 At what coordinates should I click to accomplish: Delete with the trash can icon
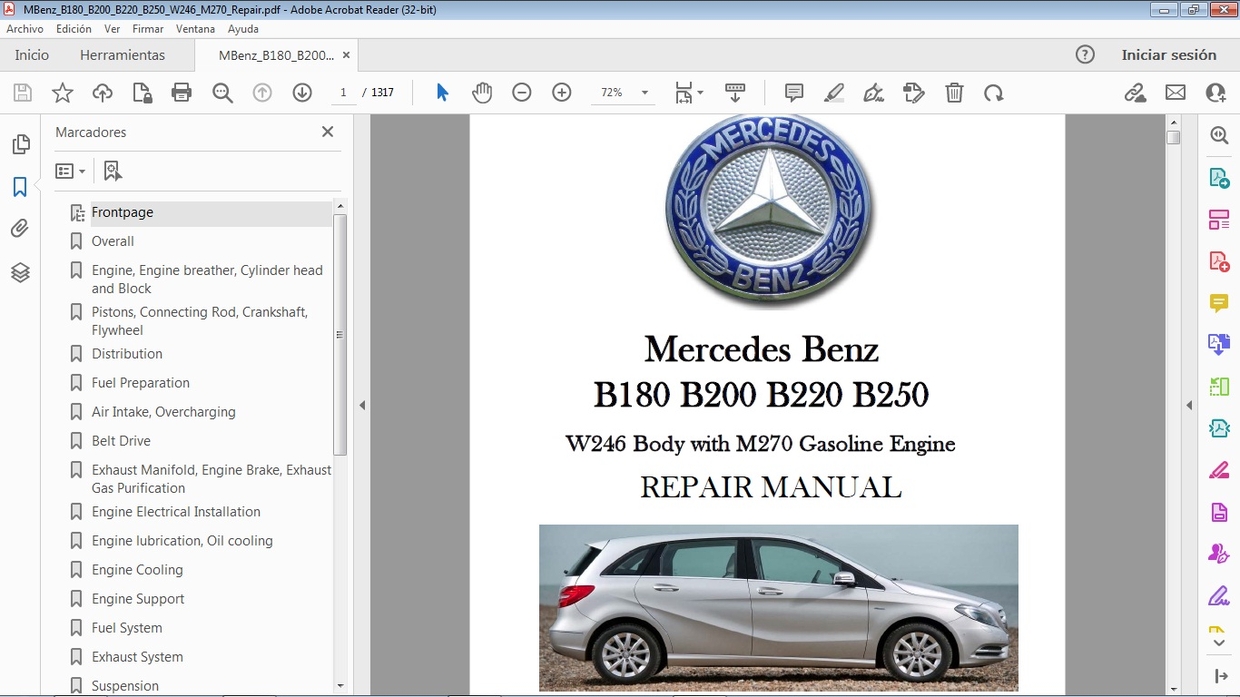[x=954, y=93]
